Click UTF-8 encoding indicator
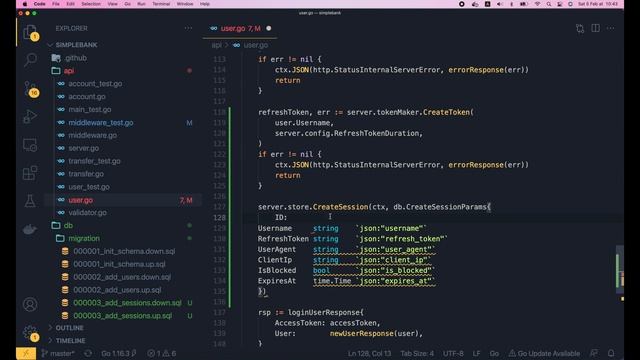 (453, 353)
